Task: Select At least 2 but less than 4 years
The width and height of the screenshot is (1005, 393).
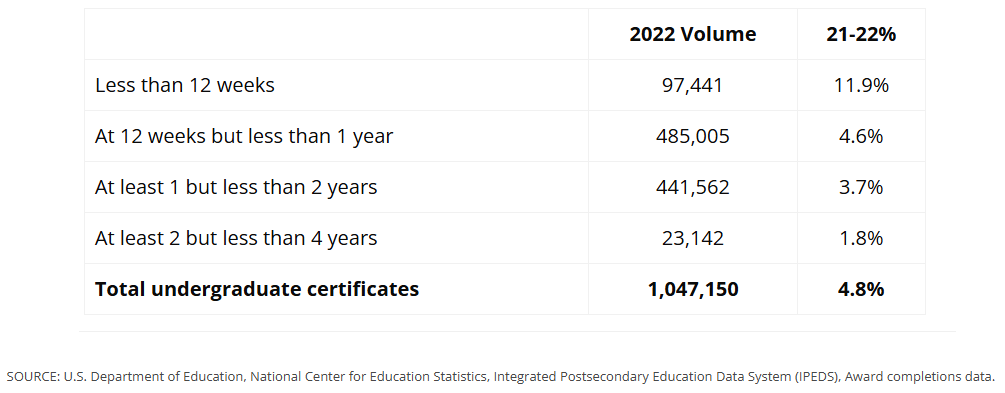Action: (236, 238)
